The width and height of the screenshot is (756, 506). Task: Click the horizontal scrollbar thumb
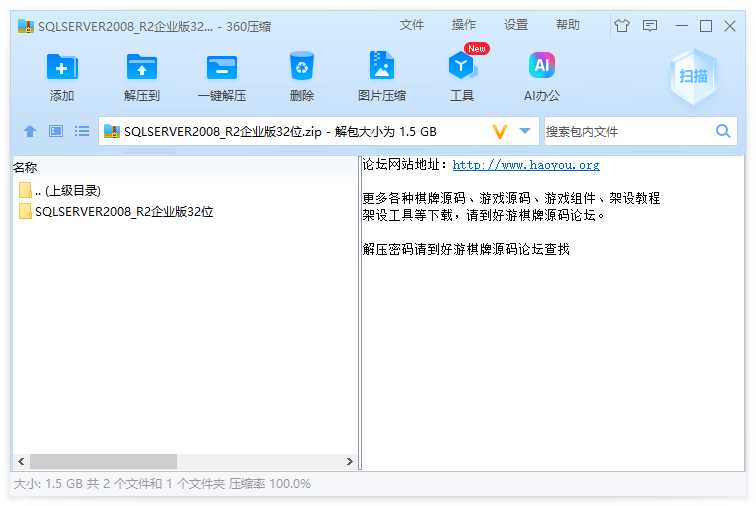103,462
